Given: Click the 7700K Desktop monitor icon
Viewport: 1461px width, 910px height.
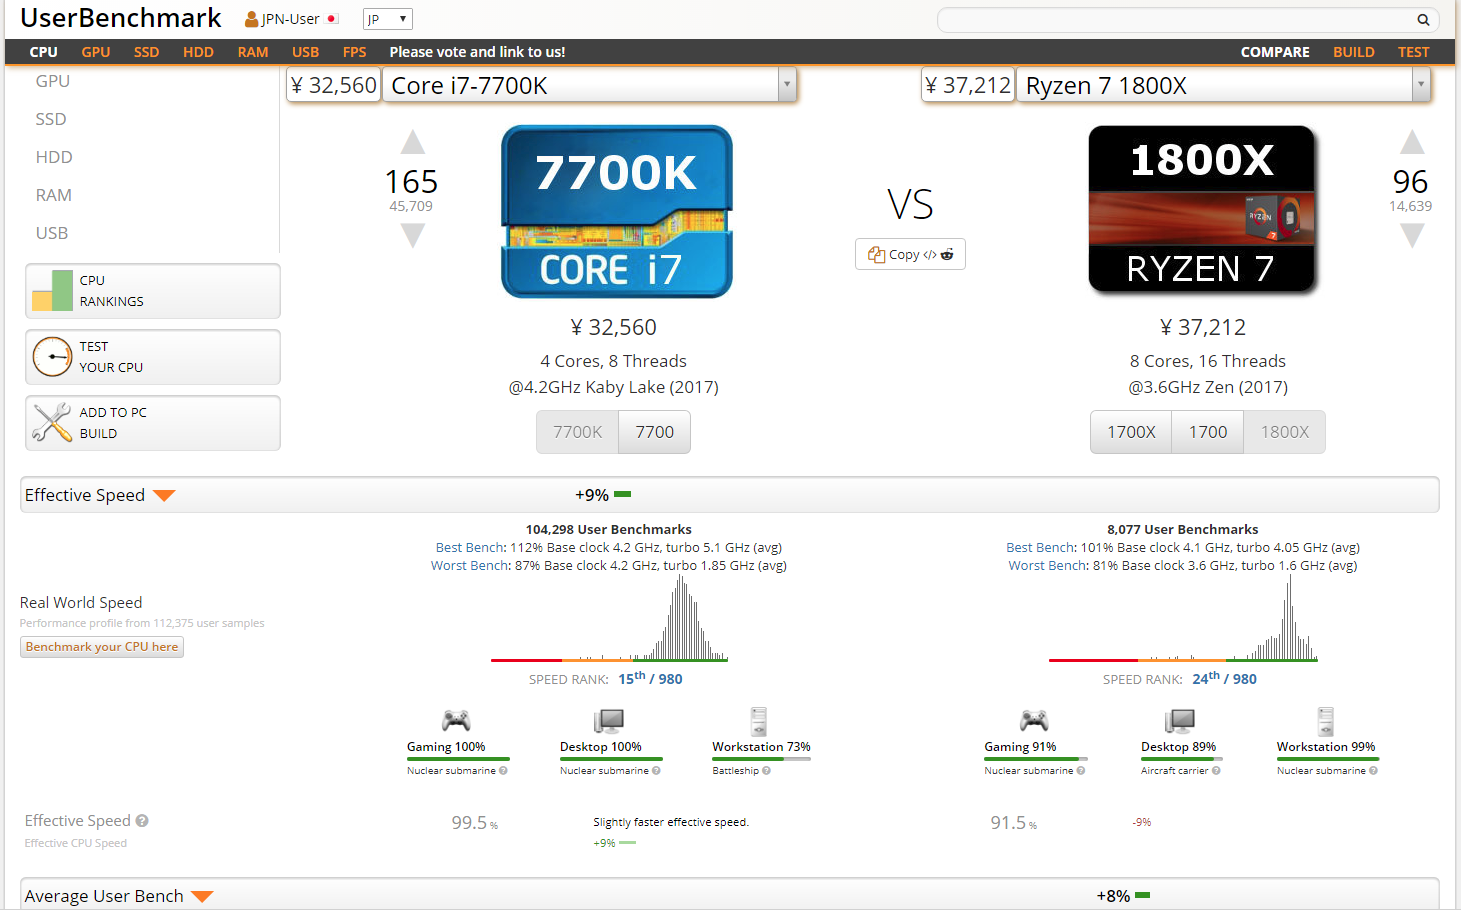Looking at the screenshot, I should [608, 721].
